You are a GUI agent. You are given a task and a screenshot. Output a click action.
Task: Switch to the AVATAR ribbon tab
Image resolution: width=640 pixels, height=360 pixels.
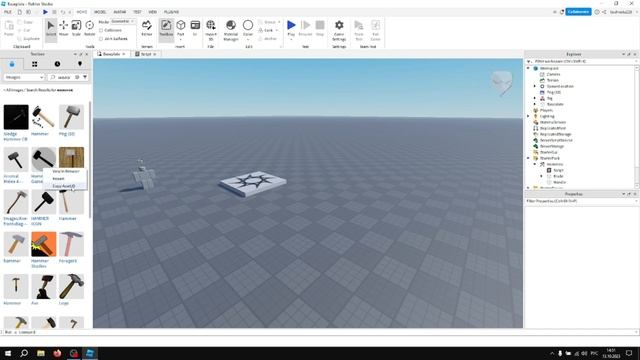tap(120, 12)
